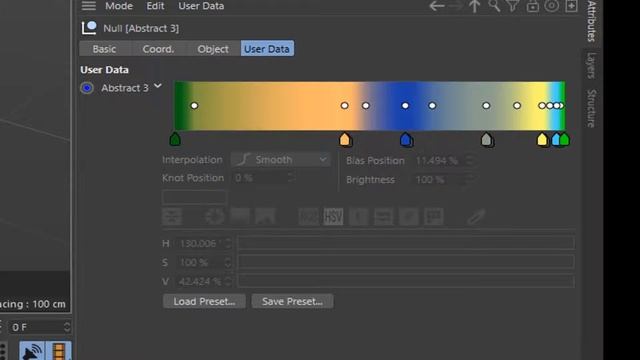Screen dimensions: 640x360
Task: Click the color preview box below Knot Position
Action: (194, 197)
